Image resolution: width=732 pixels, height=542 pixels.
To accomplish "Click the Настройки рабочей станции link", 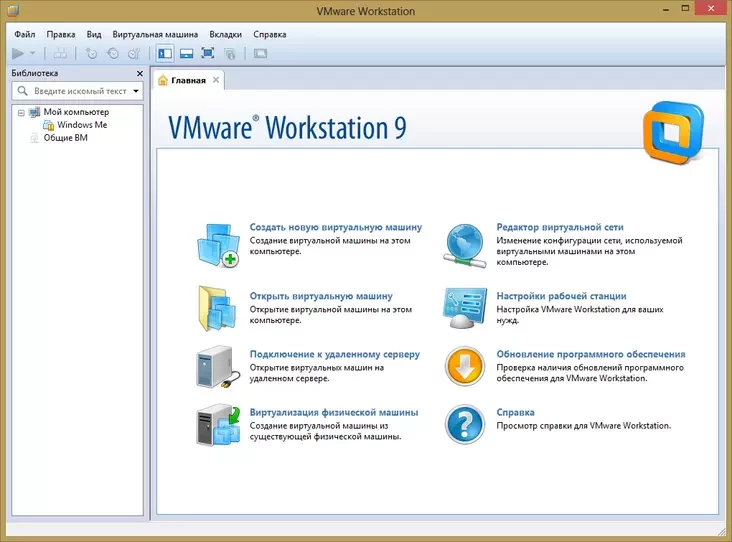I will coord(561,296).
